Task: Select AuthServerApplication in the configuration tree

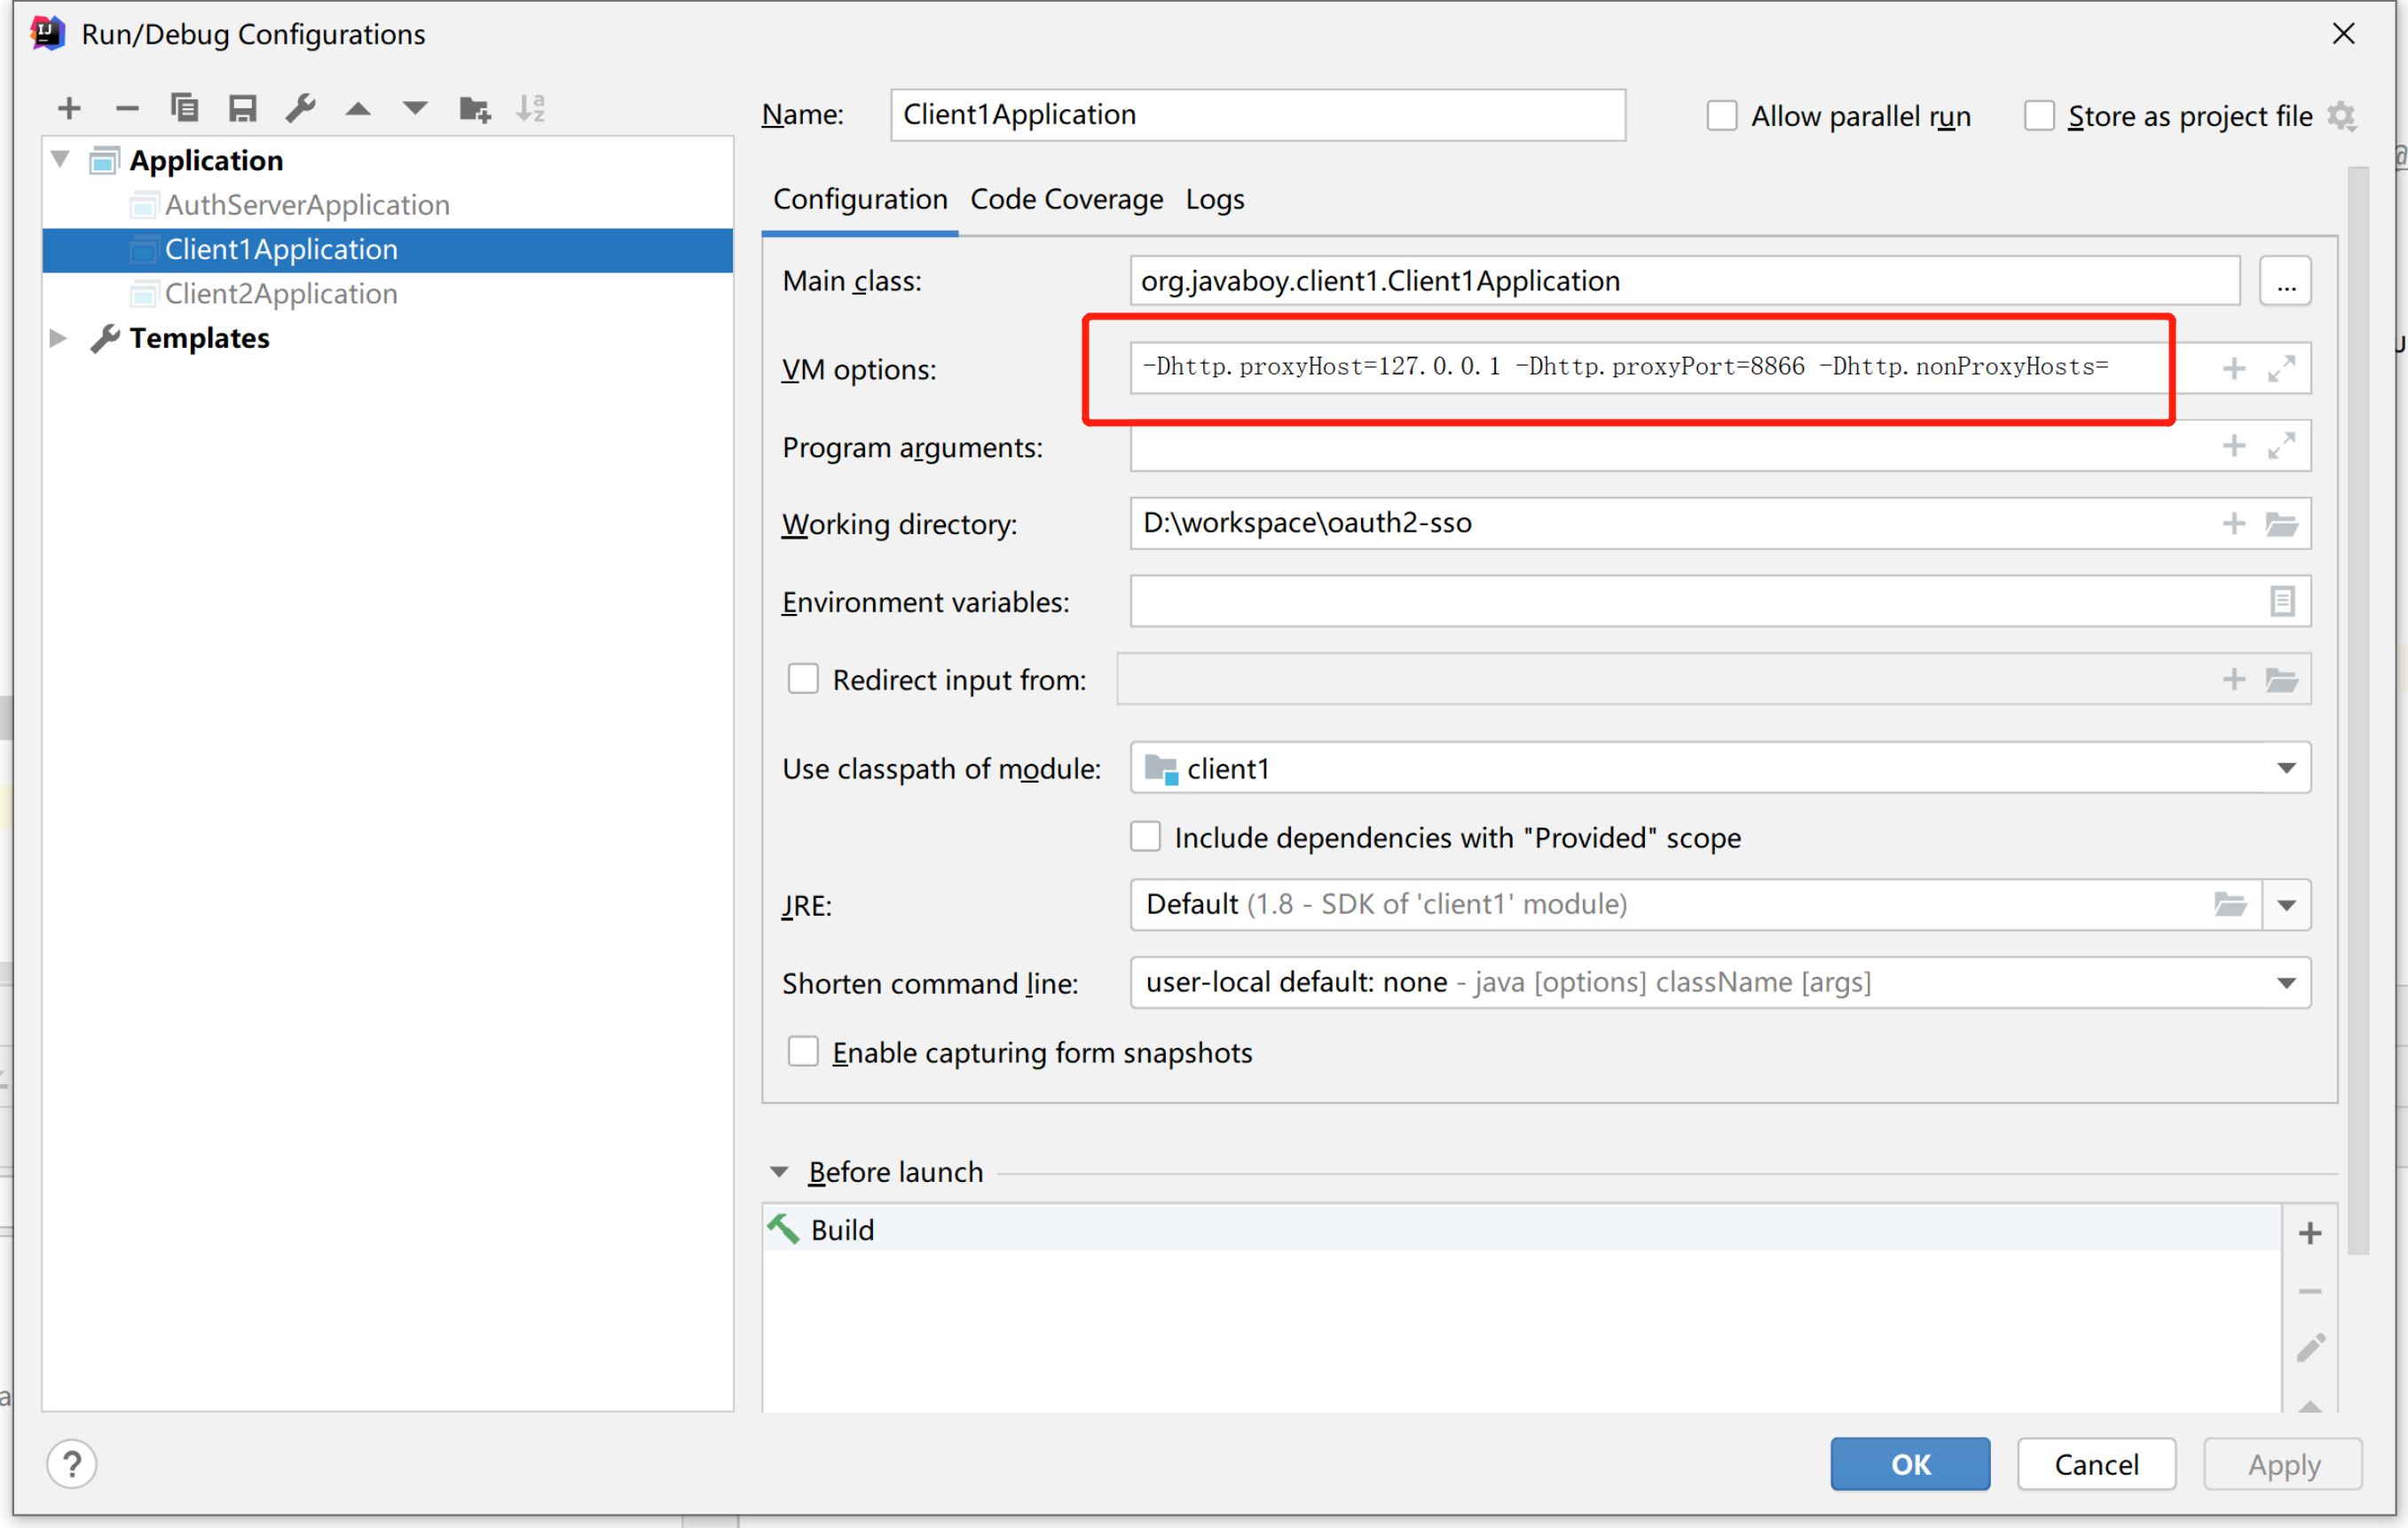Action: [x=307, y=205]
